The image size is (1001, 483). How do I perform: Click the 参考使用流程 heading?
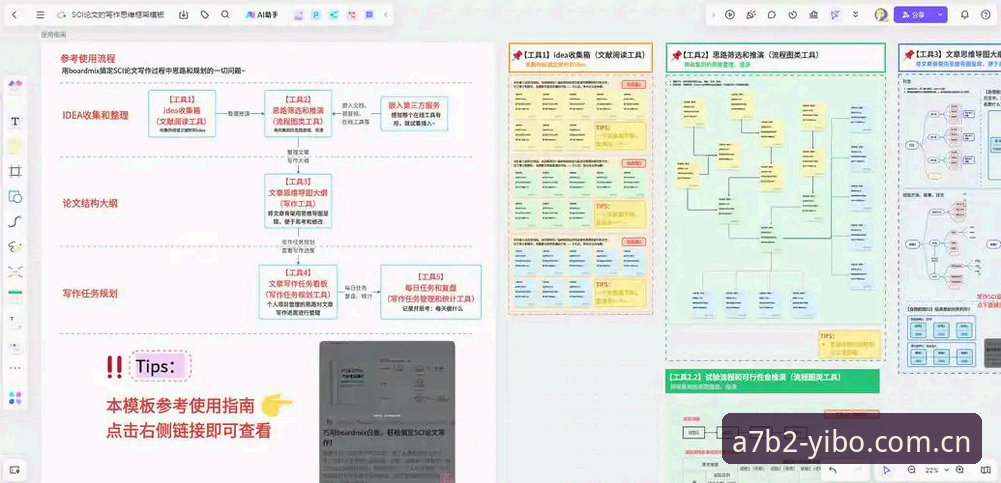click(x=88, y=58)
